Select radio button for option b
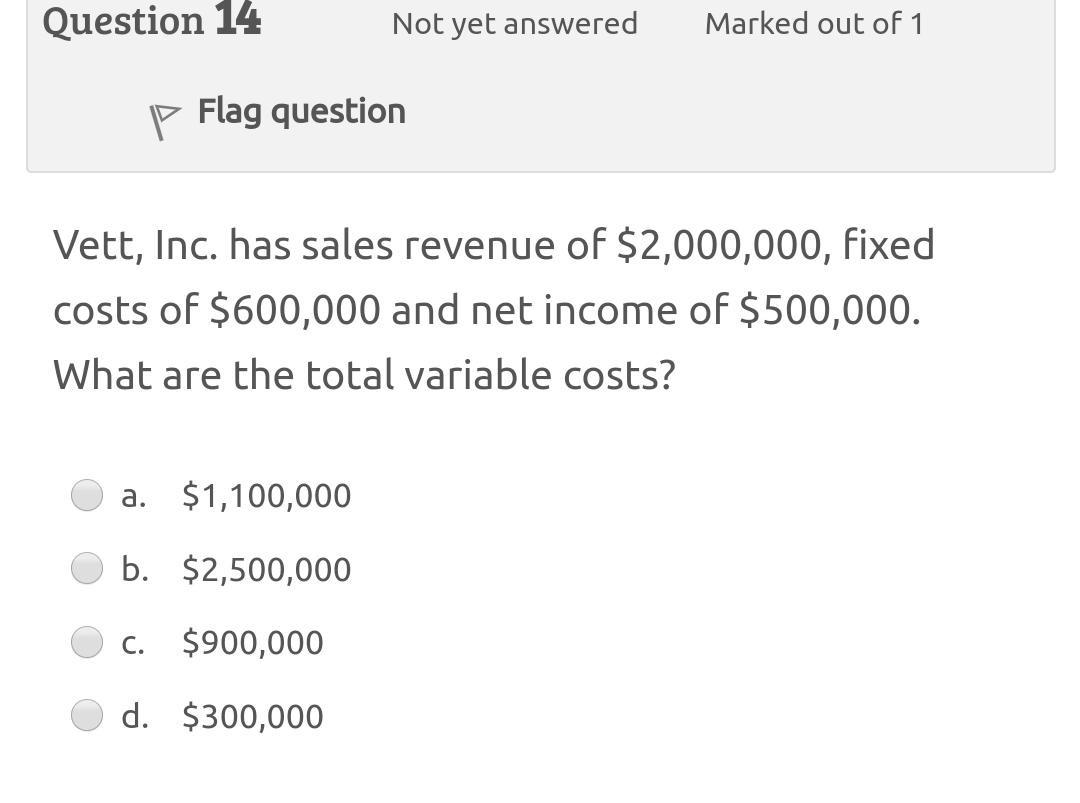This screenshot has height=803, width=1080. [x=87, y=568]
